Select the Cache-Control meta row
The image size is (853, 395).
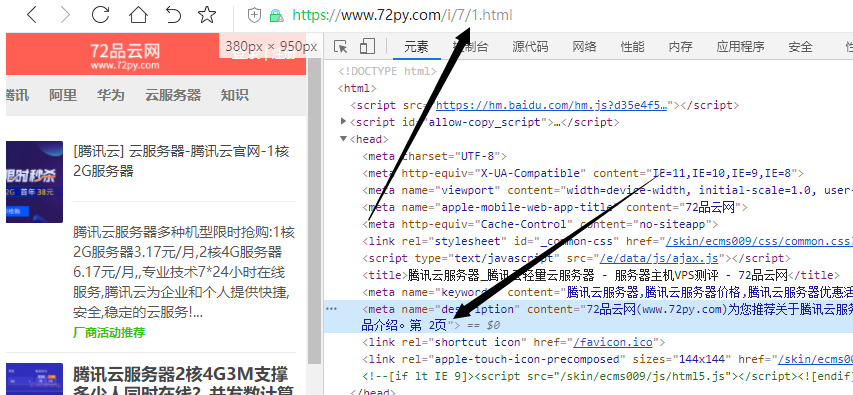[x=540, y=224]
